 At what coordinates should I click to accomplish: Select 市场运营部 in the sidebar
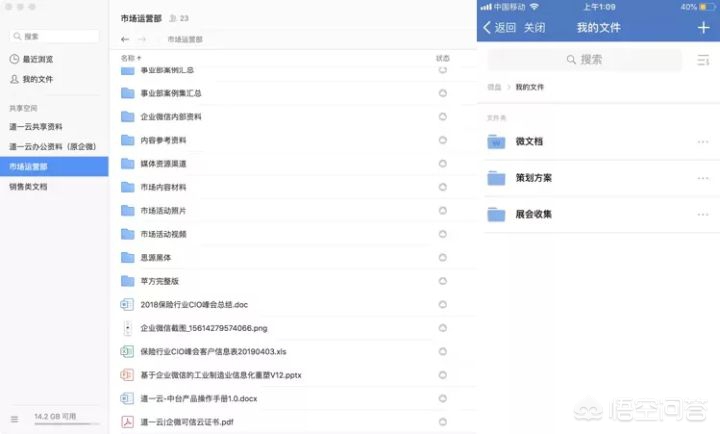click(x=54, y=166)
